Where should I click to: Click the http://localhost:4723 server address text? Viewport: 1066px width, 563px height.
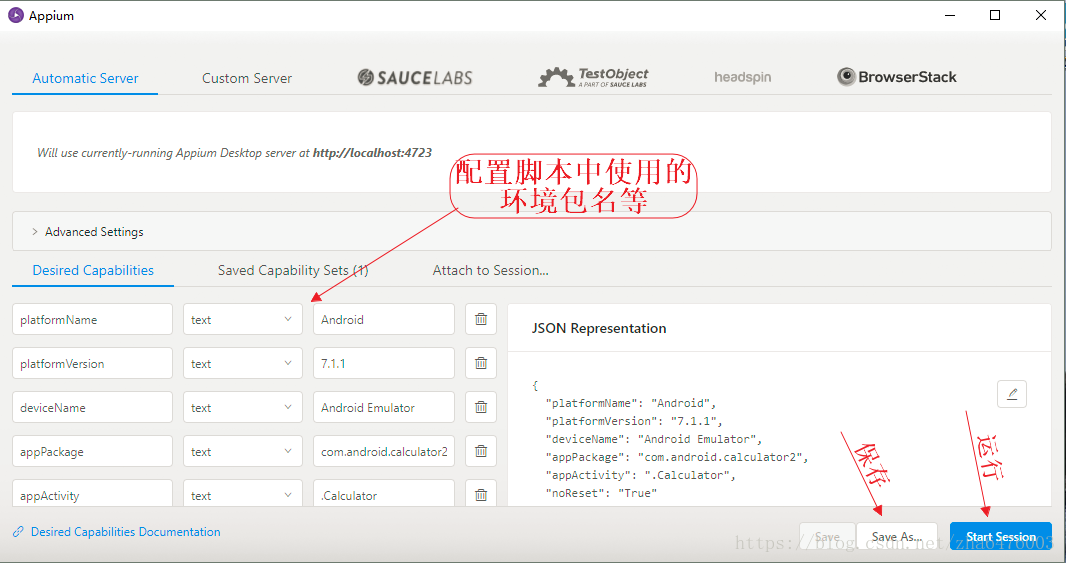pyautogui.click(x=373, y=153)
